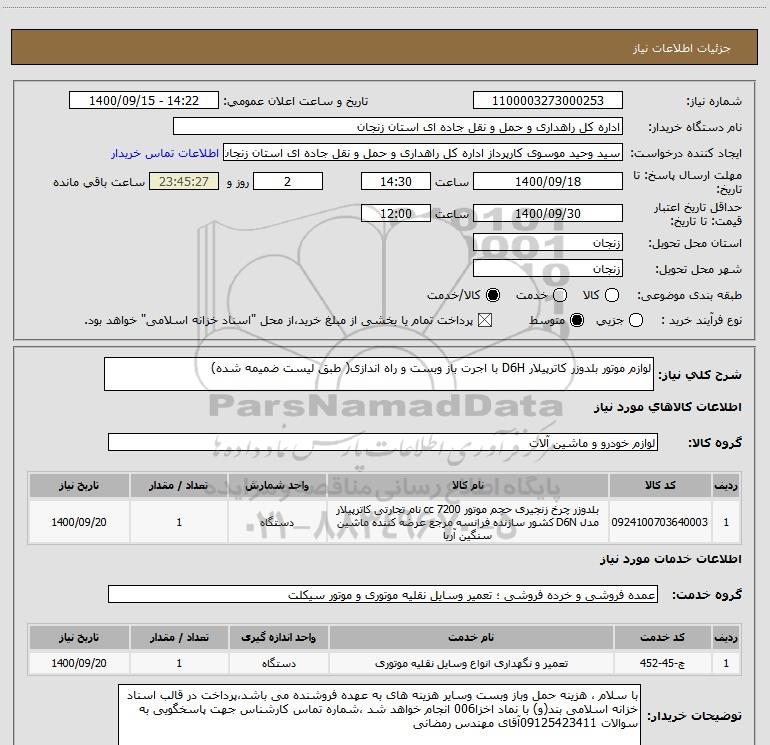Click the countdown timer 23:45:27
Viewport: 770px width, 745px height.
pos(184,182)
